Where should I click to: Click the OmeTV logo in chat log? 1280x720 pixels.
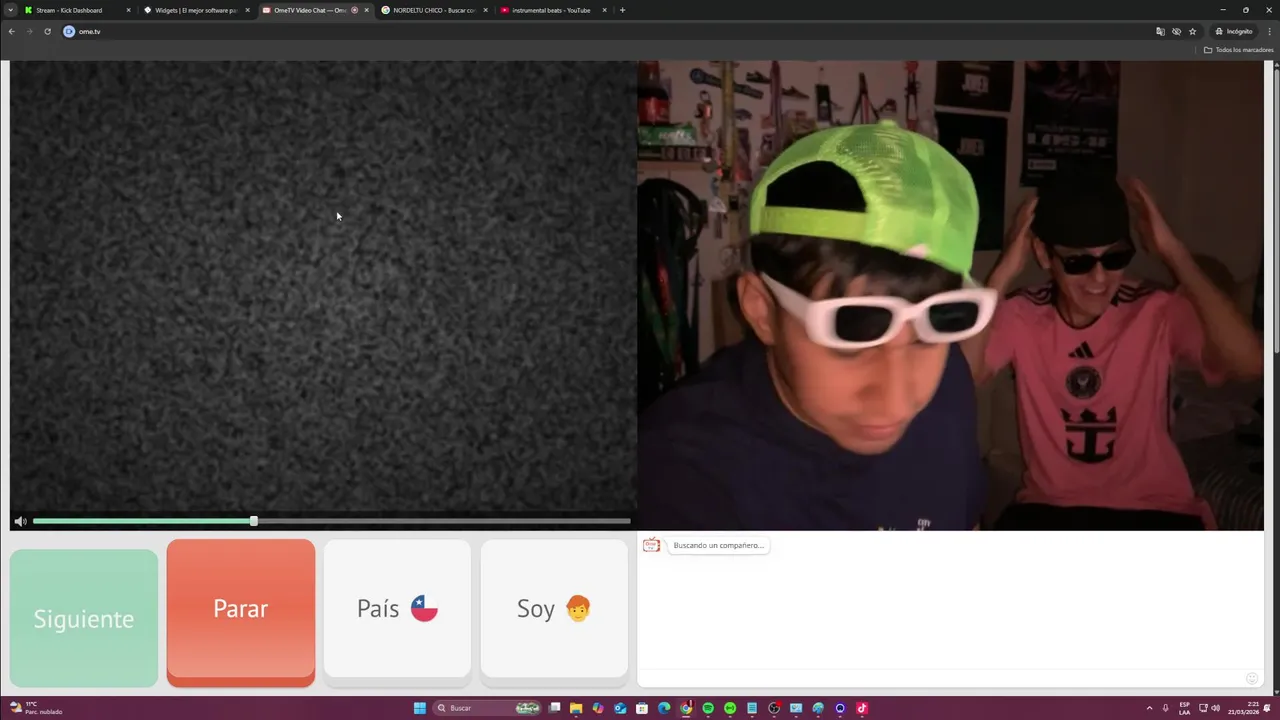pos(651,545)
